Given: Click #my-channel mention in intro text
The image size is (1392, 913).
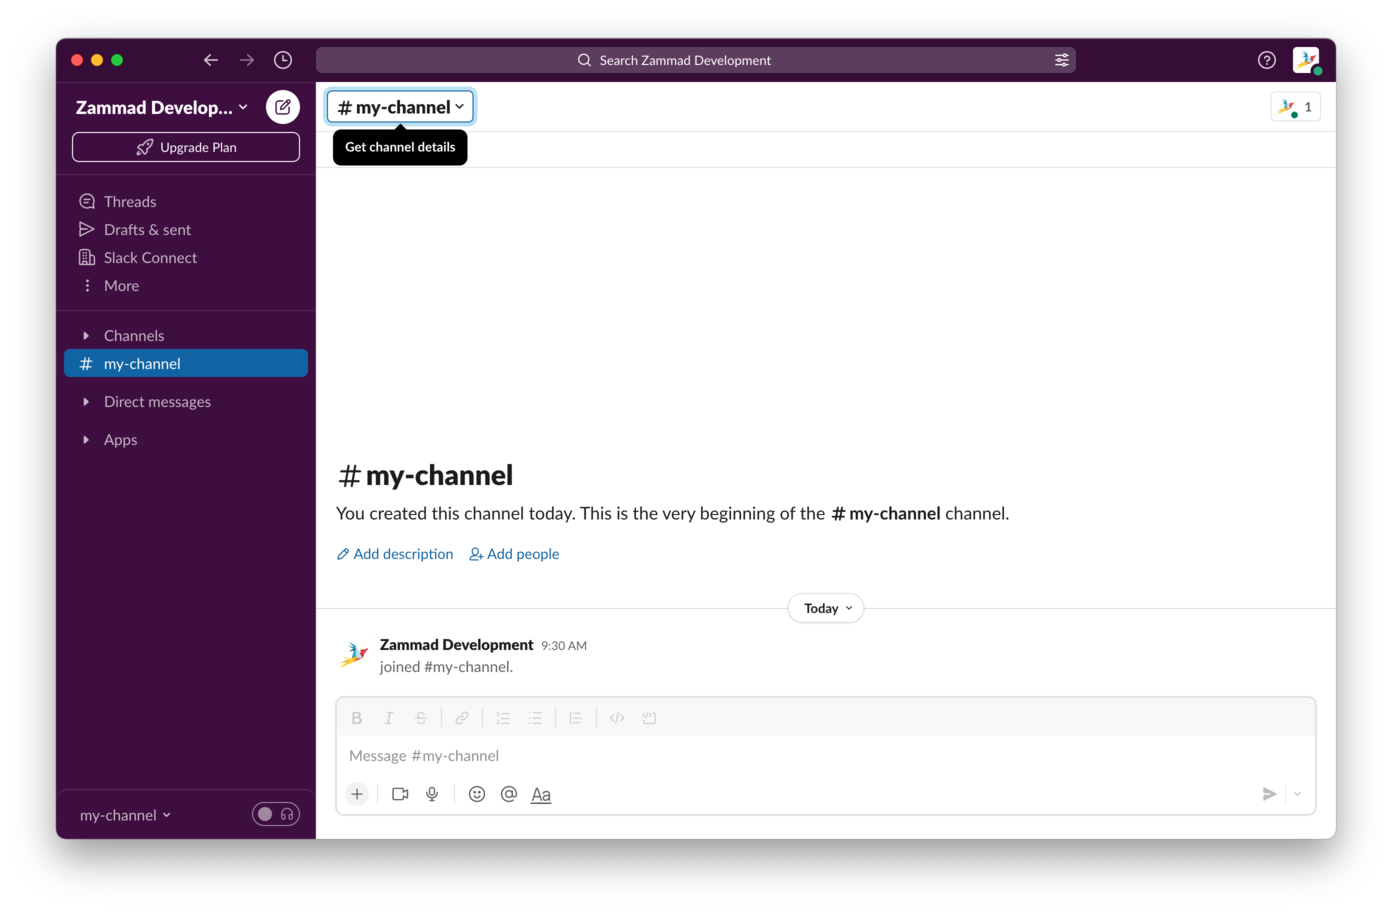Looking at the screenshot, I should pyautogui.click(x=886, y=514).
